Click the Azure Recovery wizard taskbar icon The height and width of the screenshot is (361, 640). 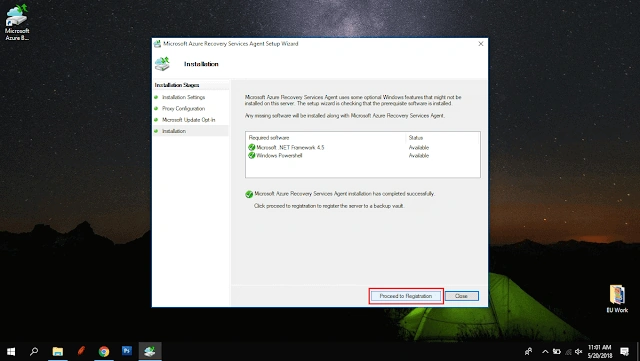150,351
